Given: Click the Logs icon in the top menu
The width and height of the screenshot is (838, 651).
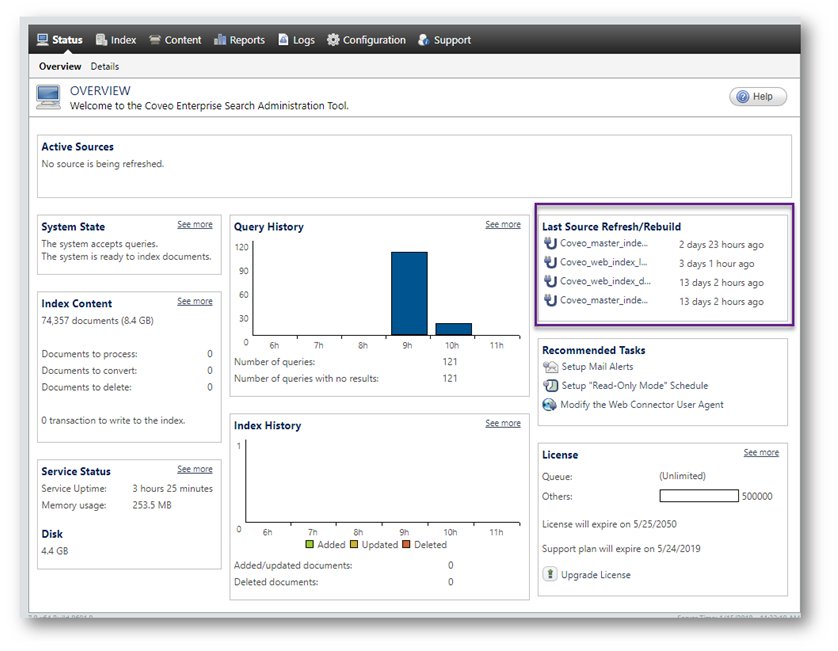Looking at the screenshot, I should (283, 40).
